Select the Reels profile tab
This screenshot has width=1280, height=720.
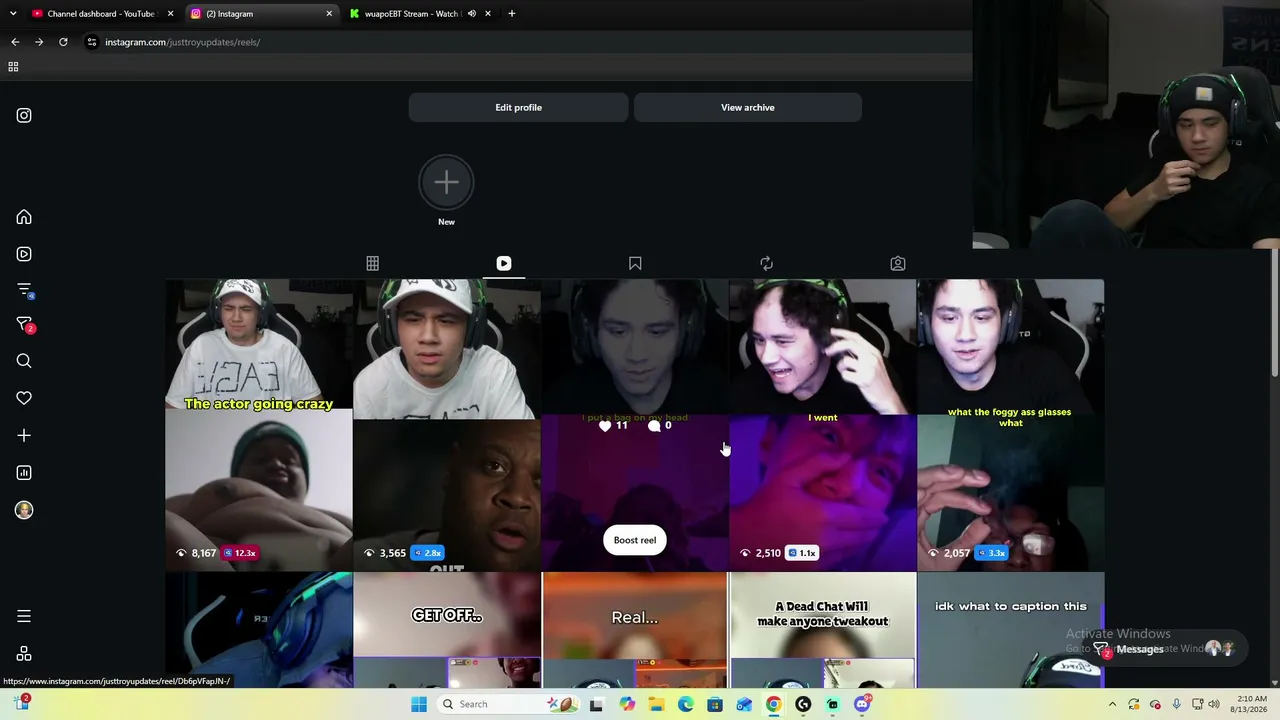tap(504, 263)
